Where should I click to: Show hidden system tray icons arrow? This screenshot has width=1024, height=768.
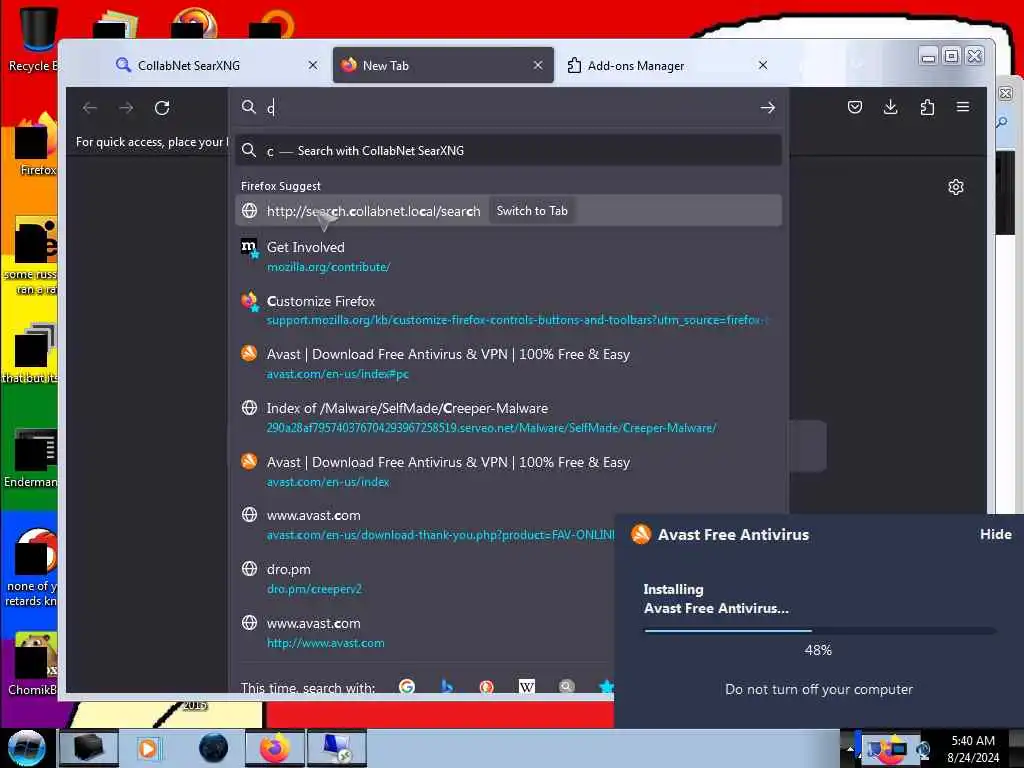(x=850, y=748)
